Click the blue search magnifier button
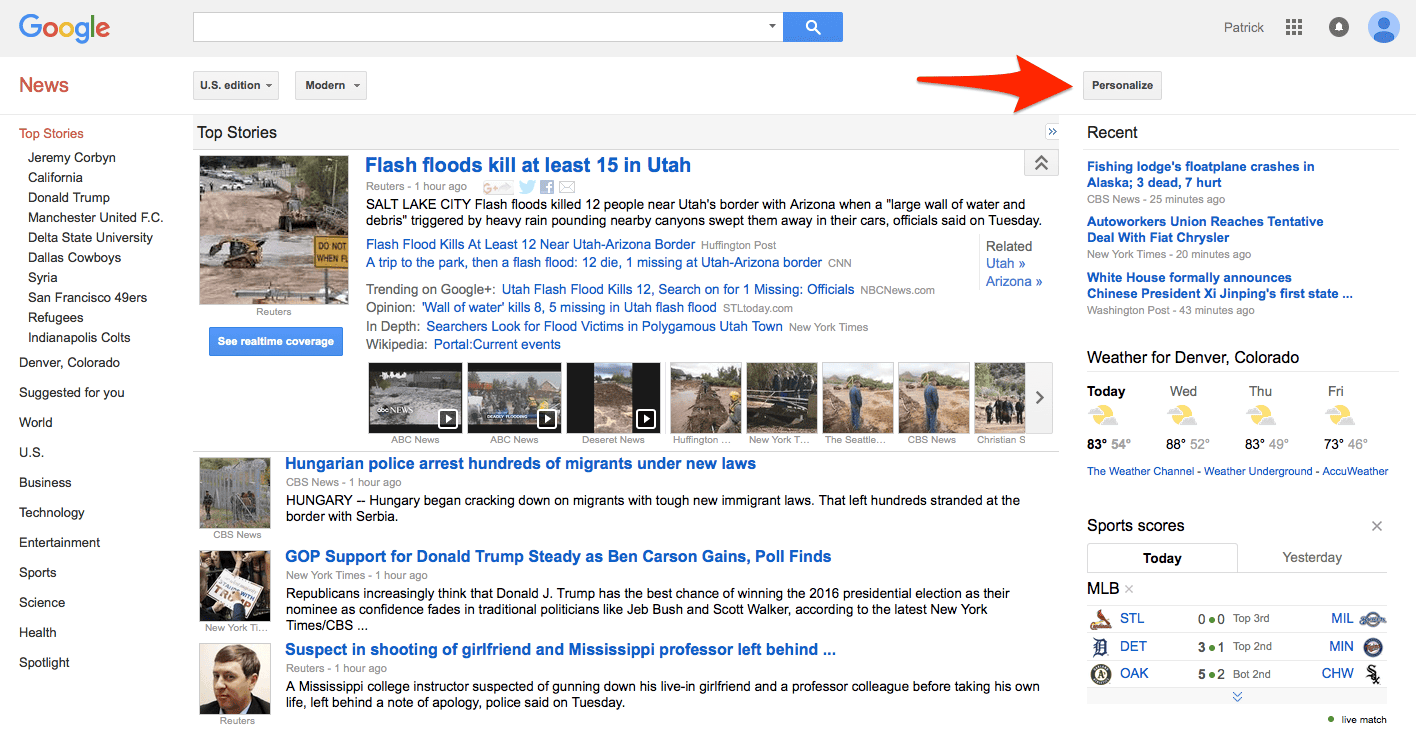Screen dimensions: 1416x732 coord(812,27)
